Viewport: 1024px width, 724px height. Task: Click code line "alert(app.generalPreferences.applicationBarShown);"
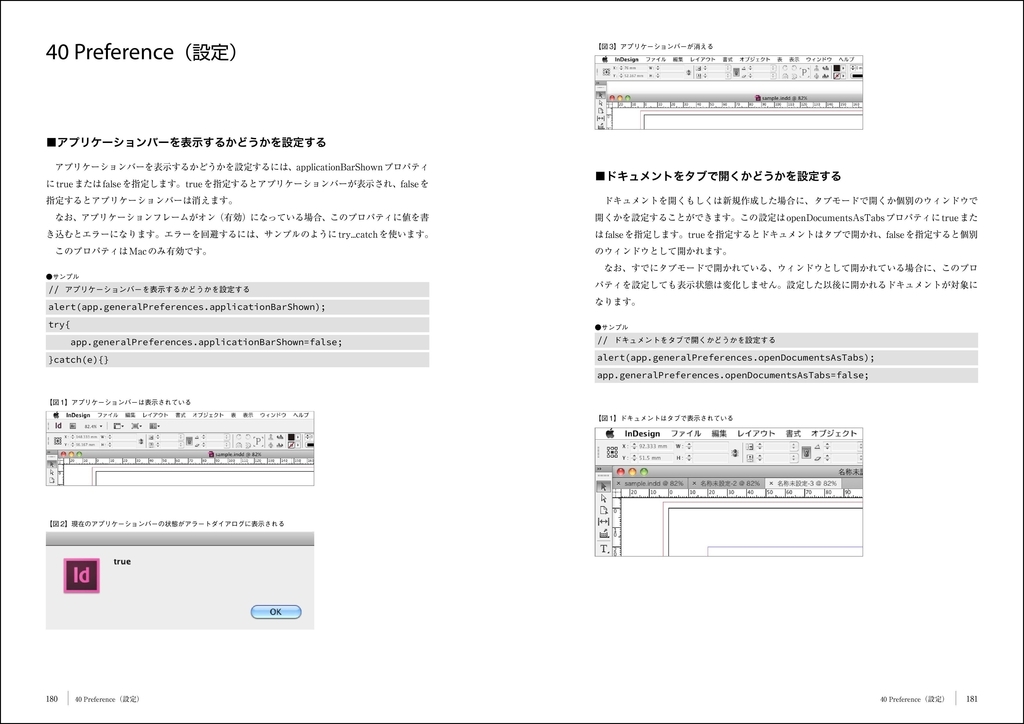[x=237, y=307]
